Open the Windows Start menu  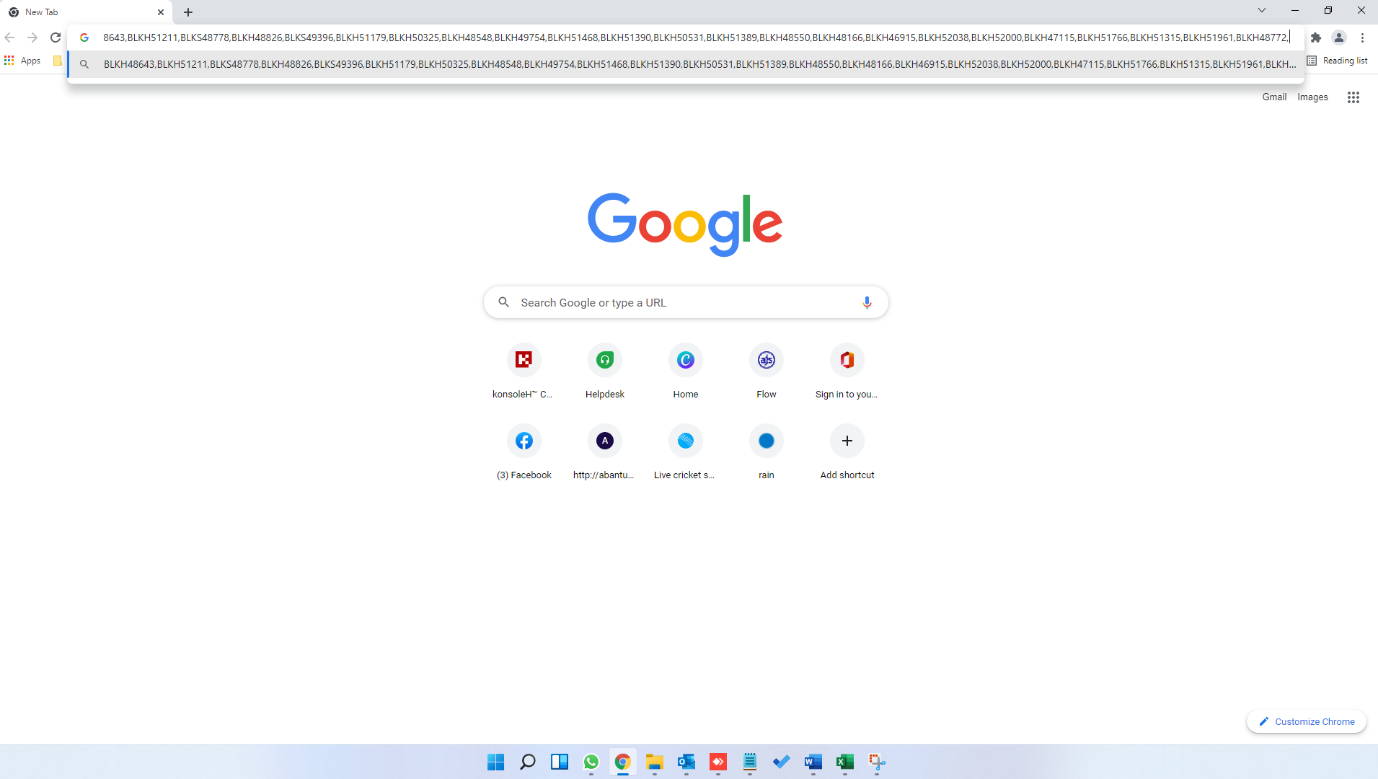[496, 762]
